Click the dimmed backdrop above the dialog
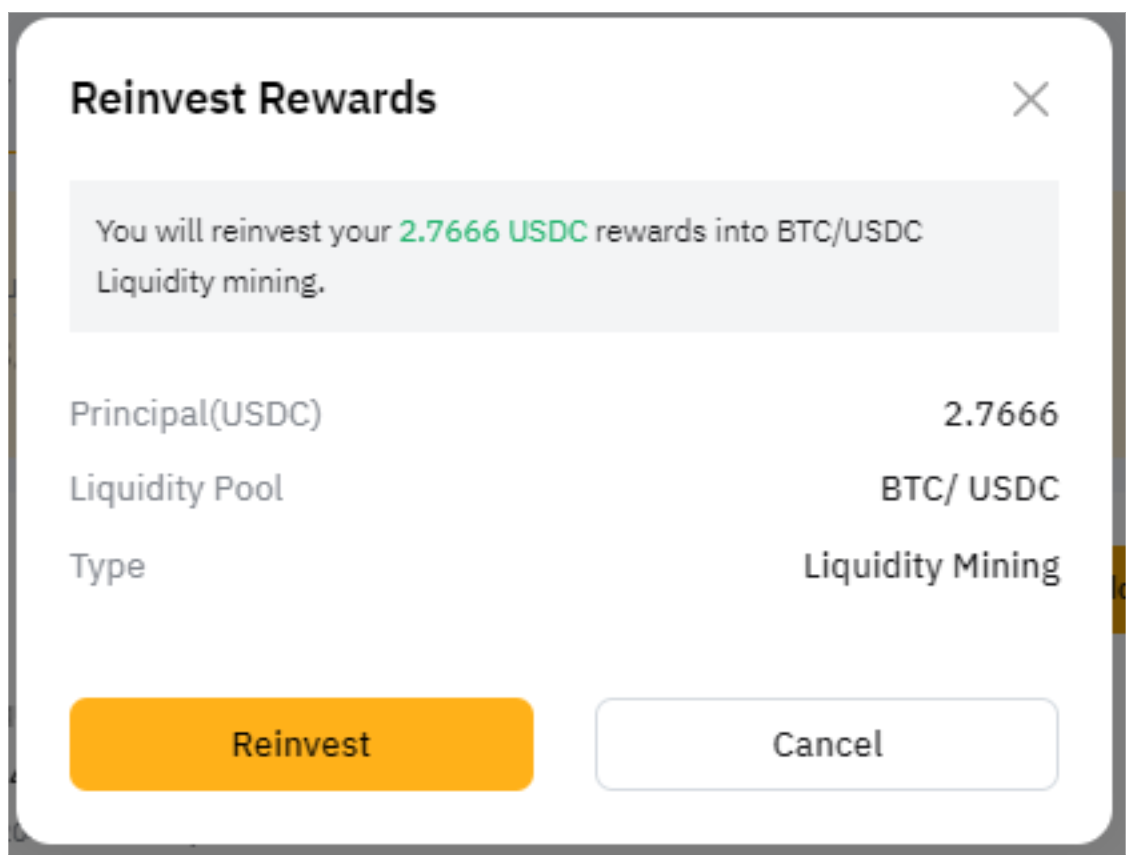Viewport: 1132px width, 862px height. (x=566, y=7)
